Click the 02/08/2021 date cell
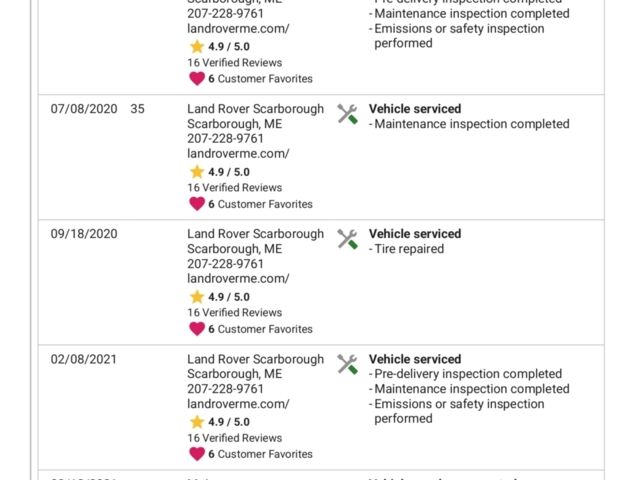This screenshot has width=640, height=480. click(84, 359)
